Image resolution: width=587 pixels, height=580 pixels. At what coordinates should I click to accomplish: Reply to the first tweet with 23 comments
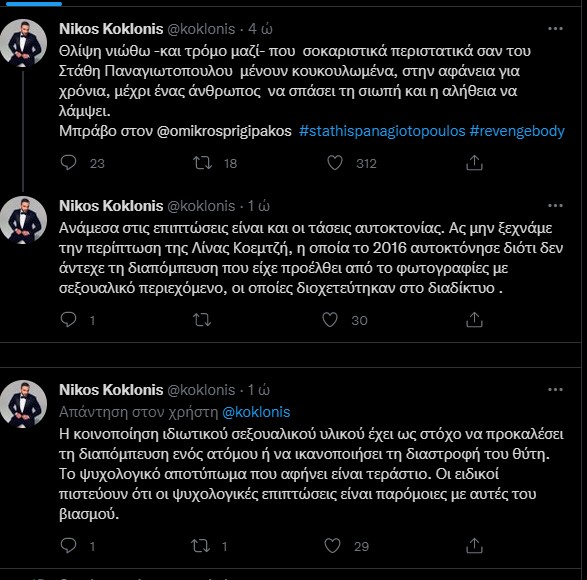pos(68,163)
